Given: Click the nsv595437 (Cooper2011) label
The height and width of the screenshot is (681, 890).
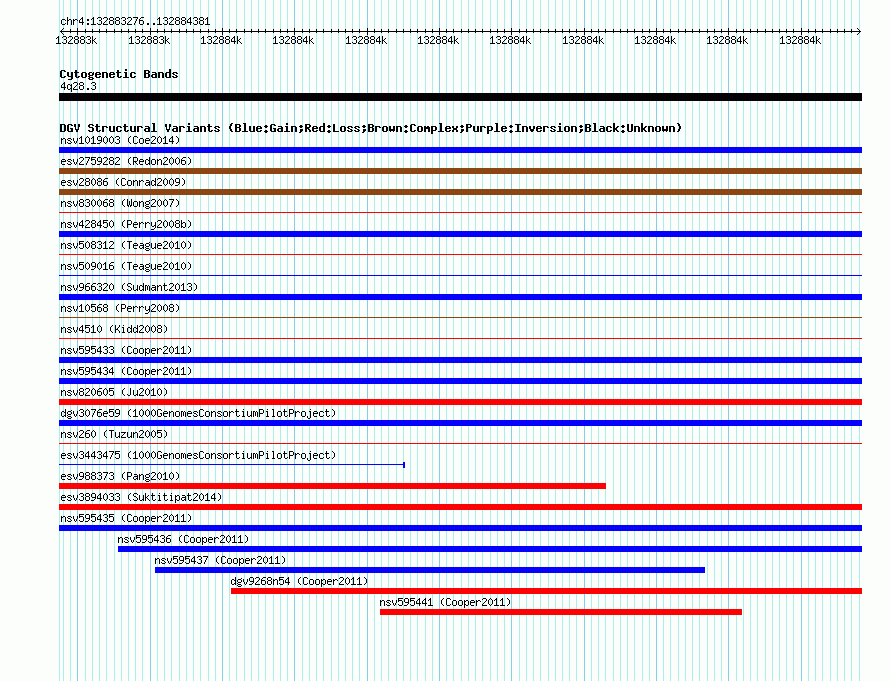Looking at the screenshot, I should pyautogui.click(x=220, y=560).
